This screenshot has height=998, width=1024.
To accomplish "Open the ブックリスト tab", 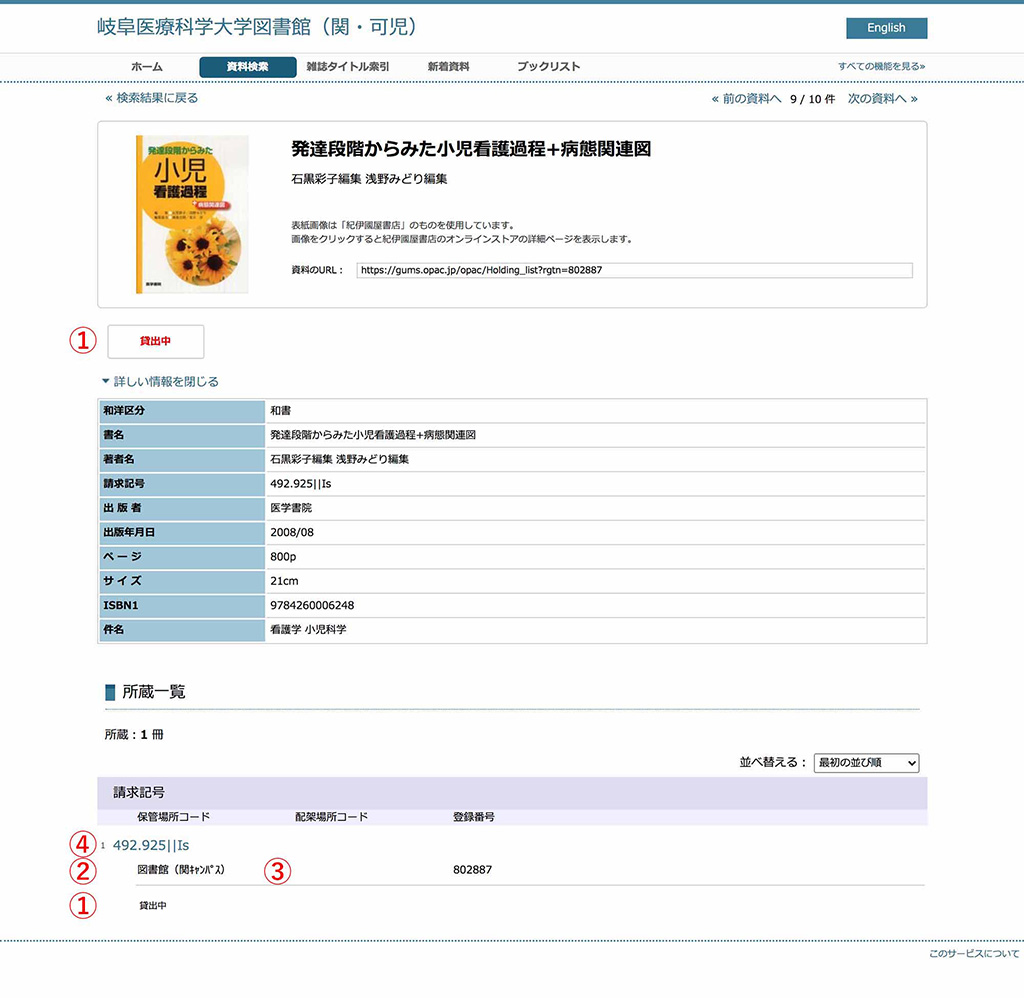I will (548, 67).
